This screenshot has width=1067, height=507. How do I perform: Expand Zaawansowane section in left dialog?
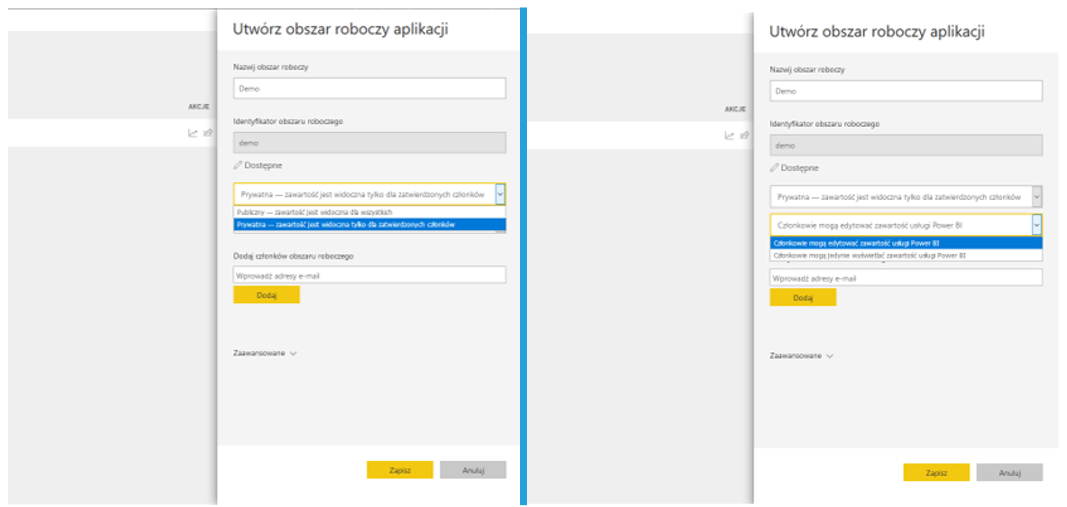point(265,353)
